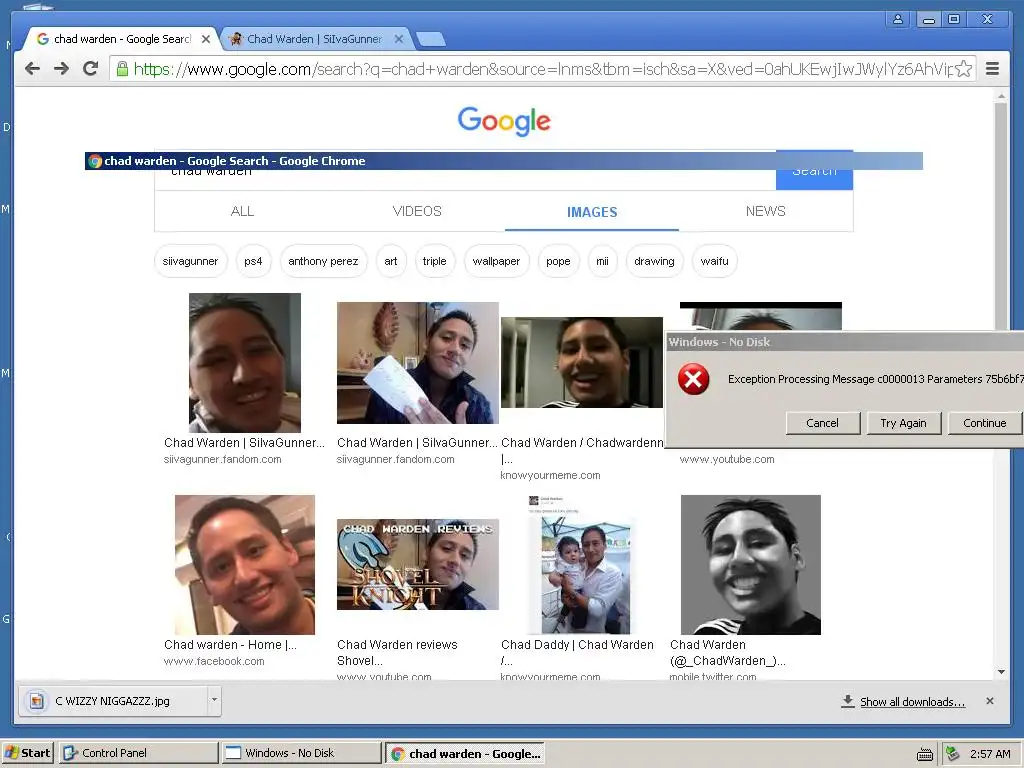Click the green padlock security icon

[122, 69]
